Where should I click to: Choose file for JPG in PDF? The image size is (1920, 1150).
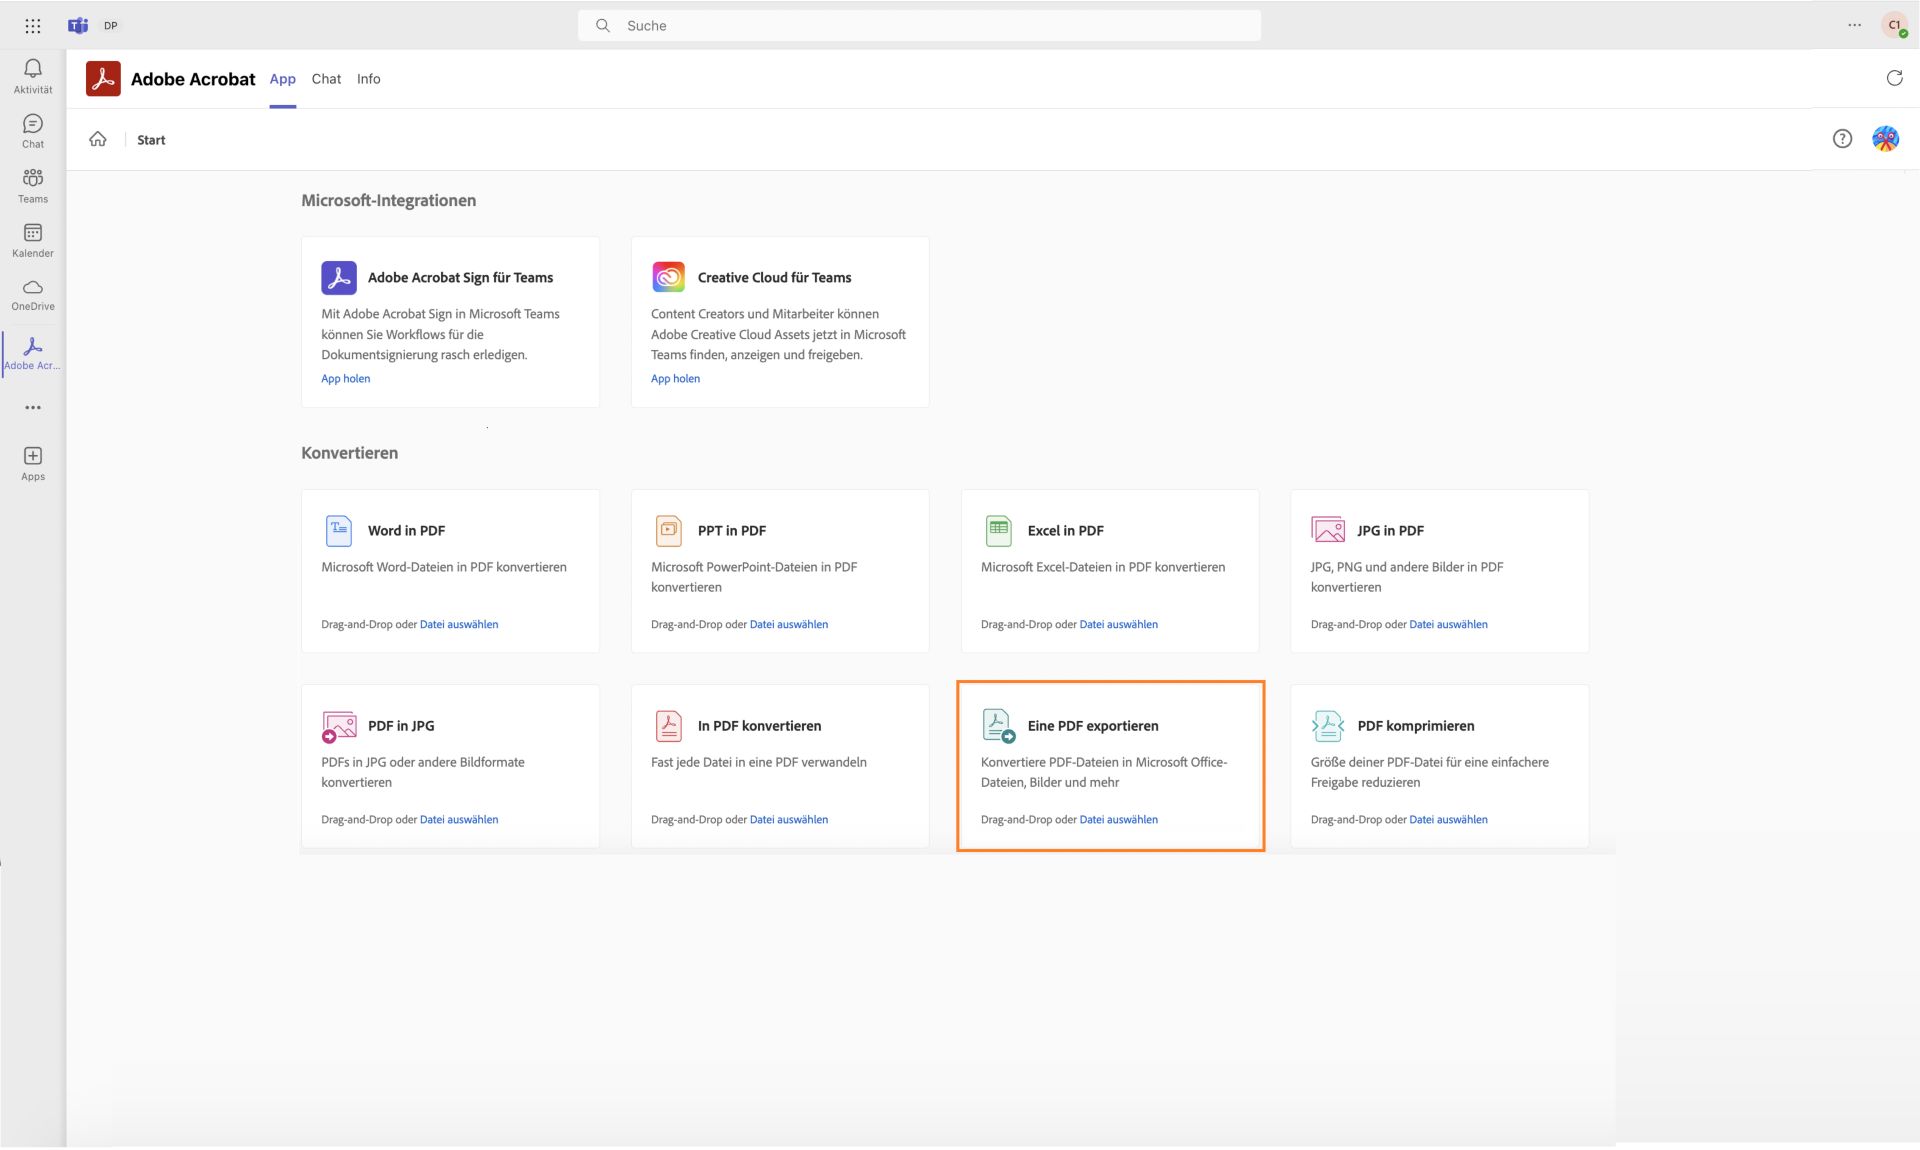(x=1448, y=624)
